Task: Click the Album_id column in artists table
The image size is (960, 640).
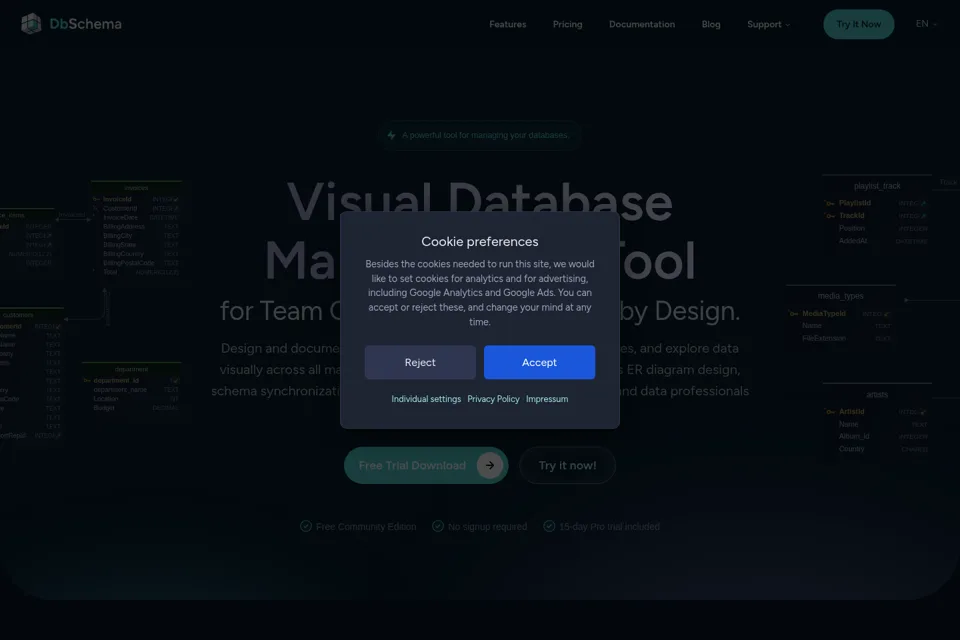Action: (x=877, y=436)
